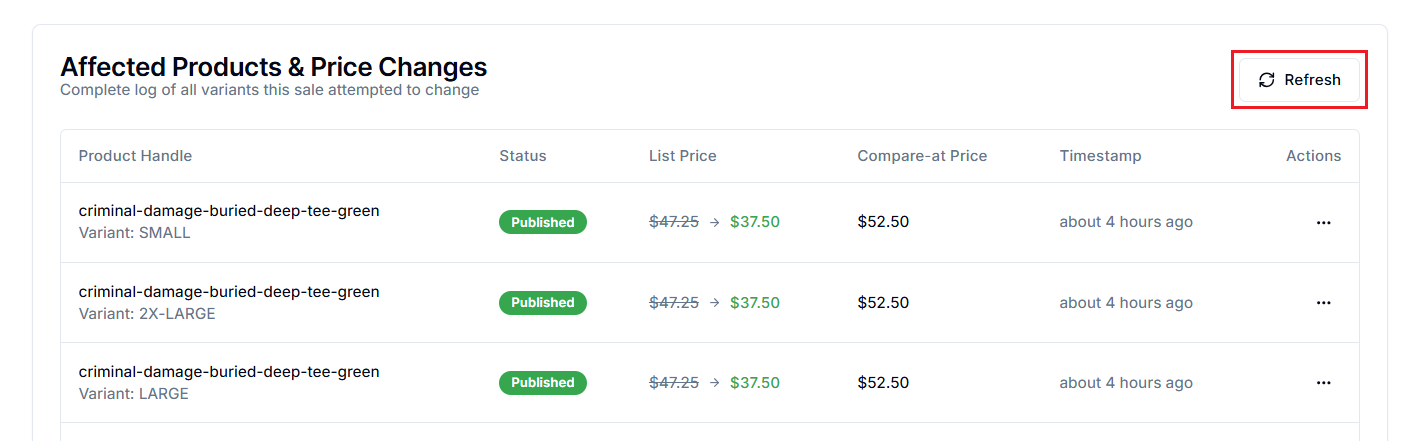Screen dimensions: 1419x441
Task: Click compare-at $52.50 in LARGE row
Action: [x=883, y=382]
